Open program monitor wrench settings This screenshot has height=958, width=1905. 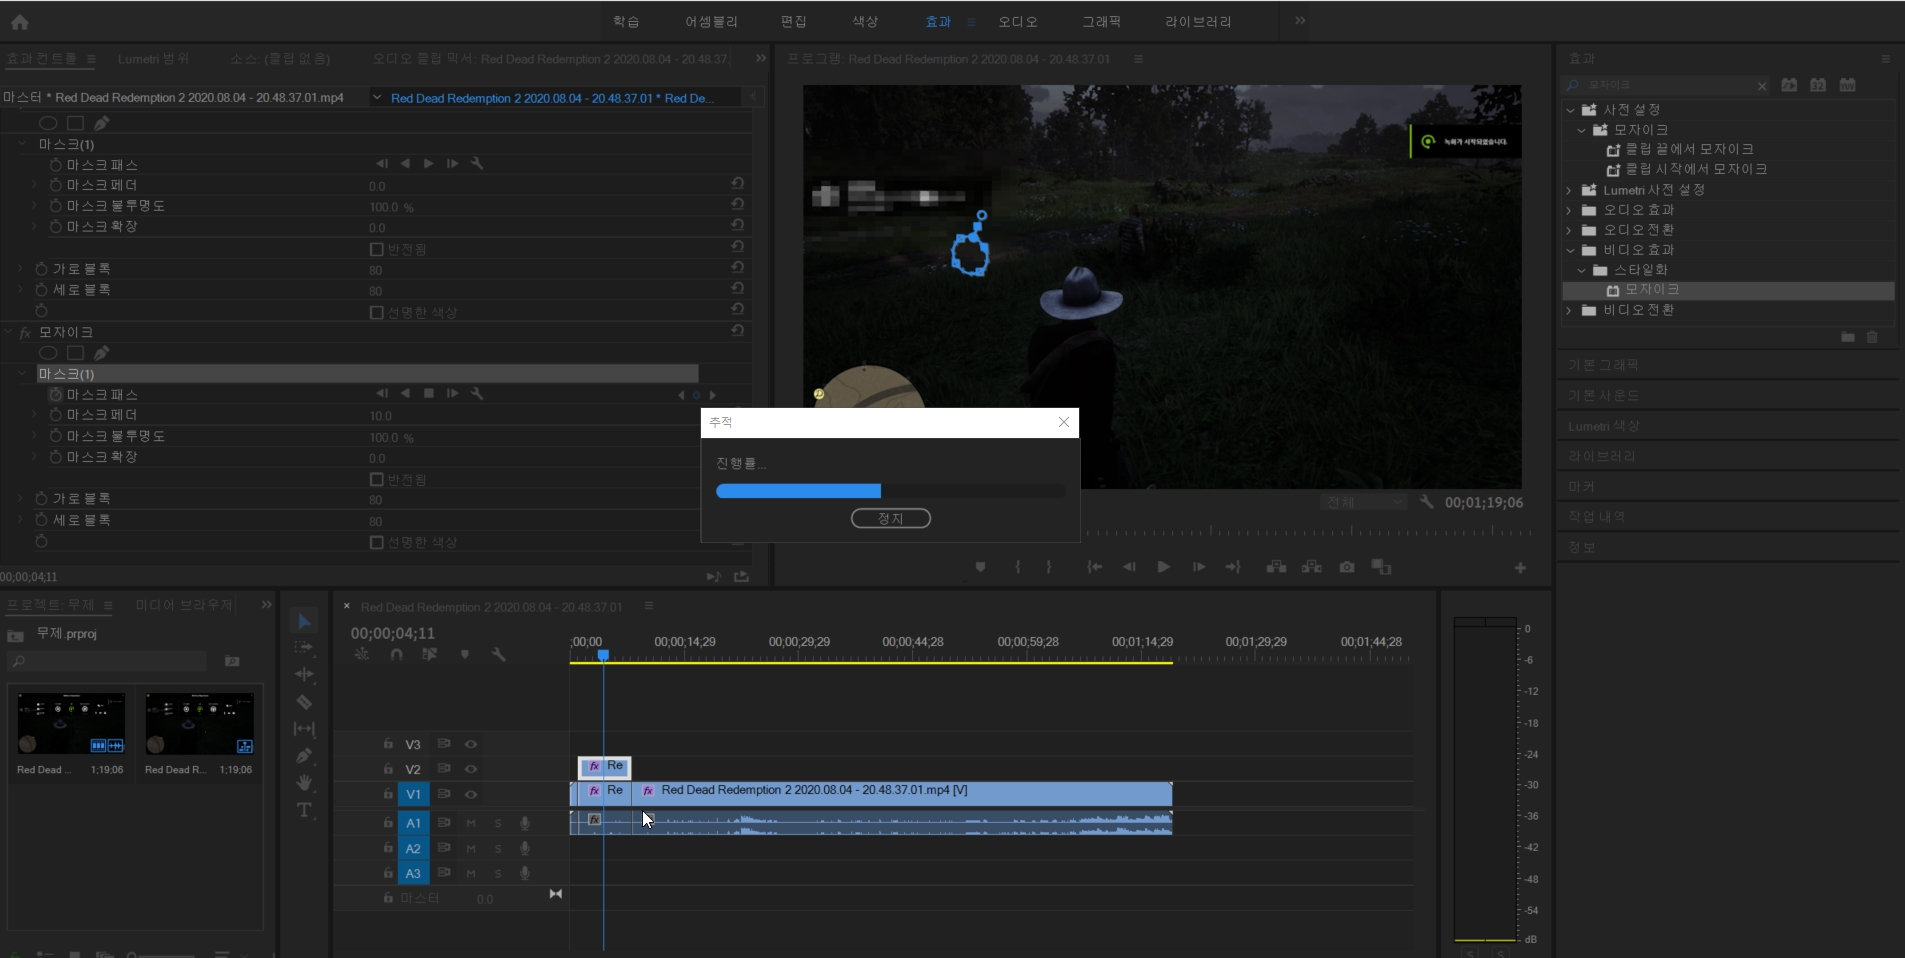(x=1427, y=502)
